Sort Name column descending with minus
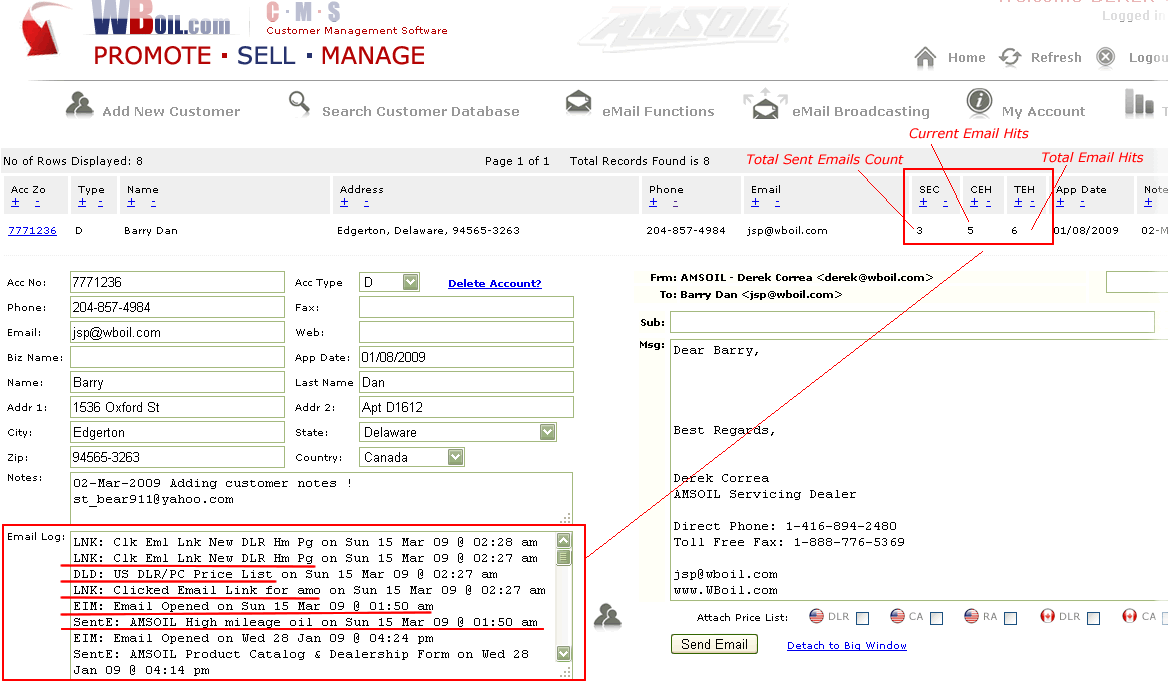Image resolution: width=1168 pixels, height=683 pixels. coord(153,203)
